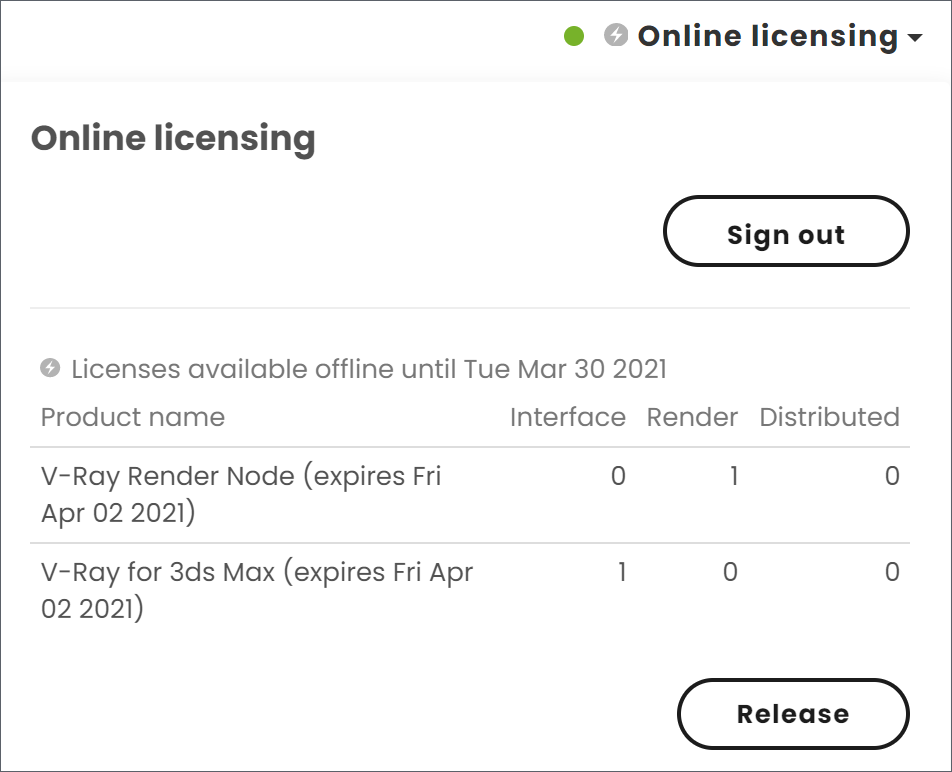The height and width of the screenshot is (772, 952).
Task: Click Render count for V-Ray for 3ds Max
Action: [730, 572]
